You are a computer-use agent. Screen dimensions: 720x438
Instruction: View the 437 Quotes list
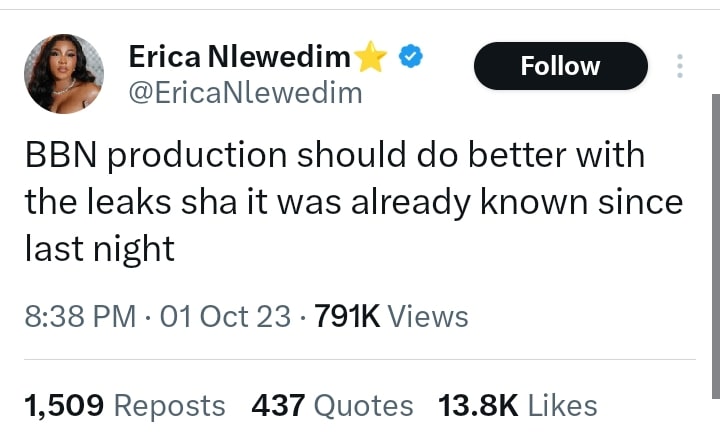click(332, 405)
